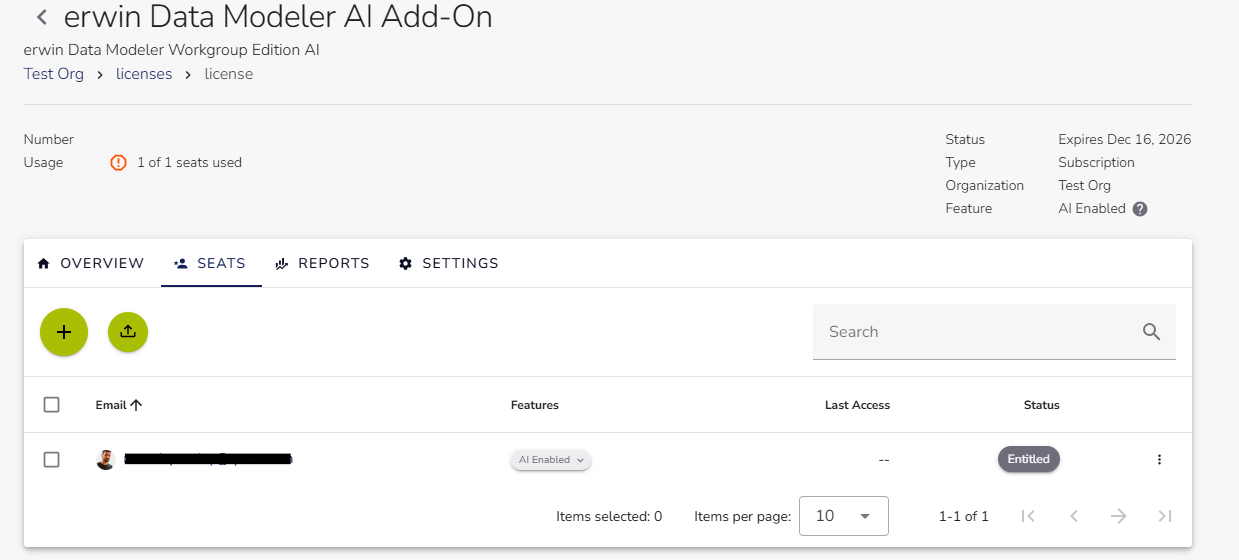Click the 'AI Enabled' feature value text
Image resolution: width=1239 pixels, height=560 pixels.
coord(1092,208)
